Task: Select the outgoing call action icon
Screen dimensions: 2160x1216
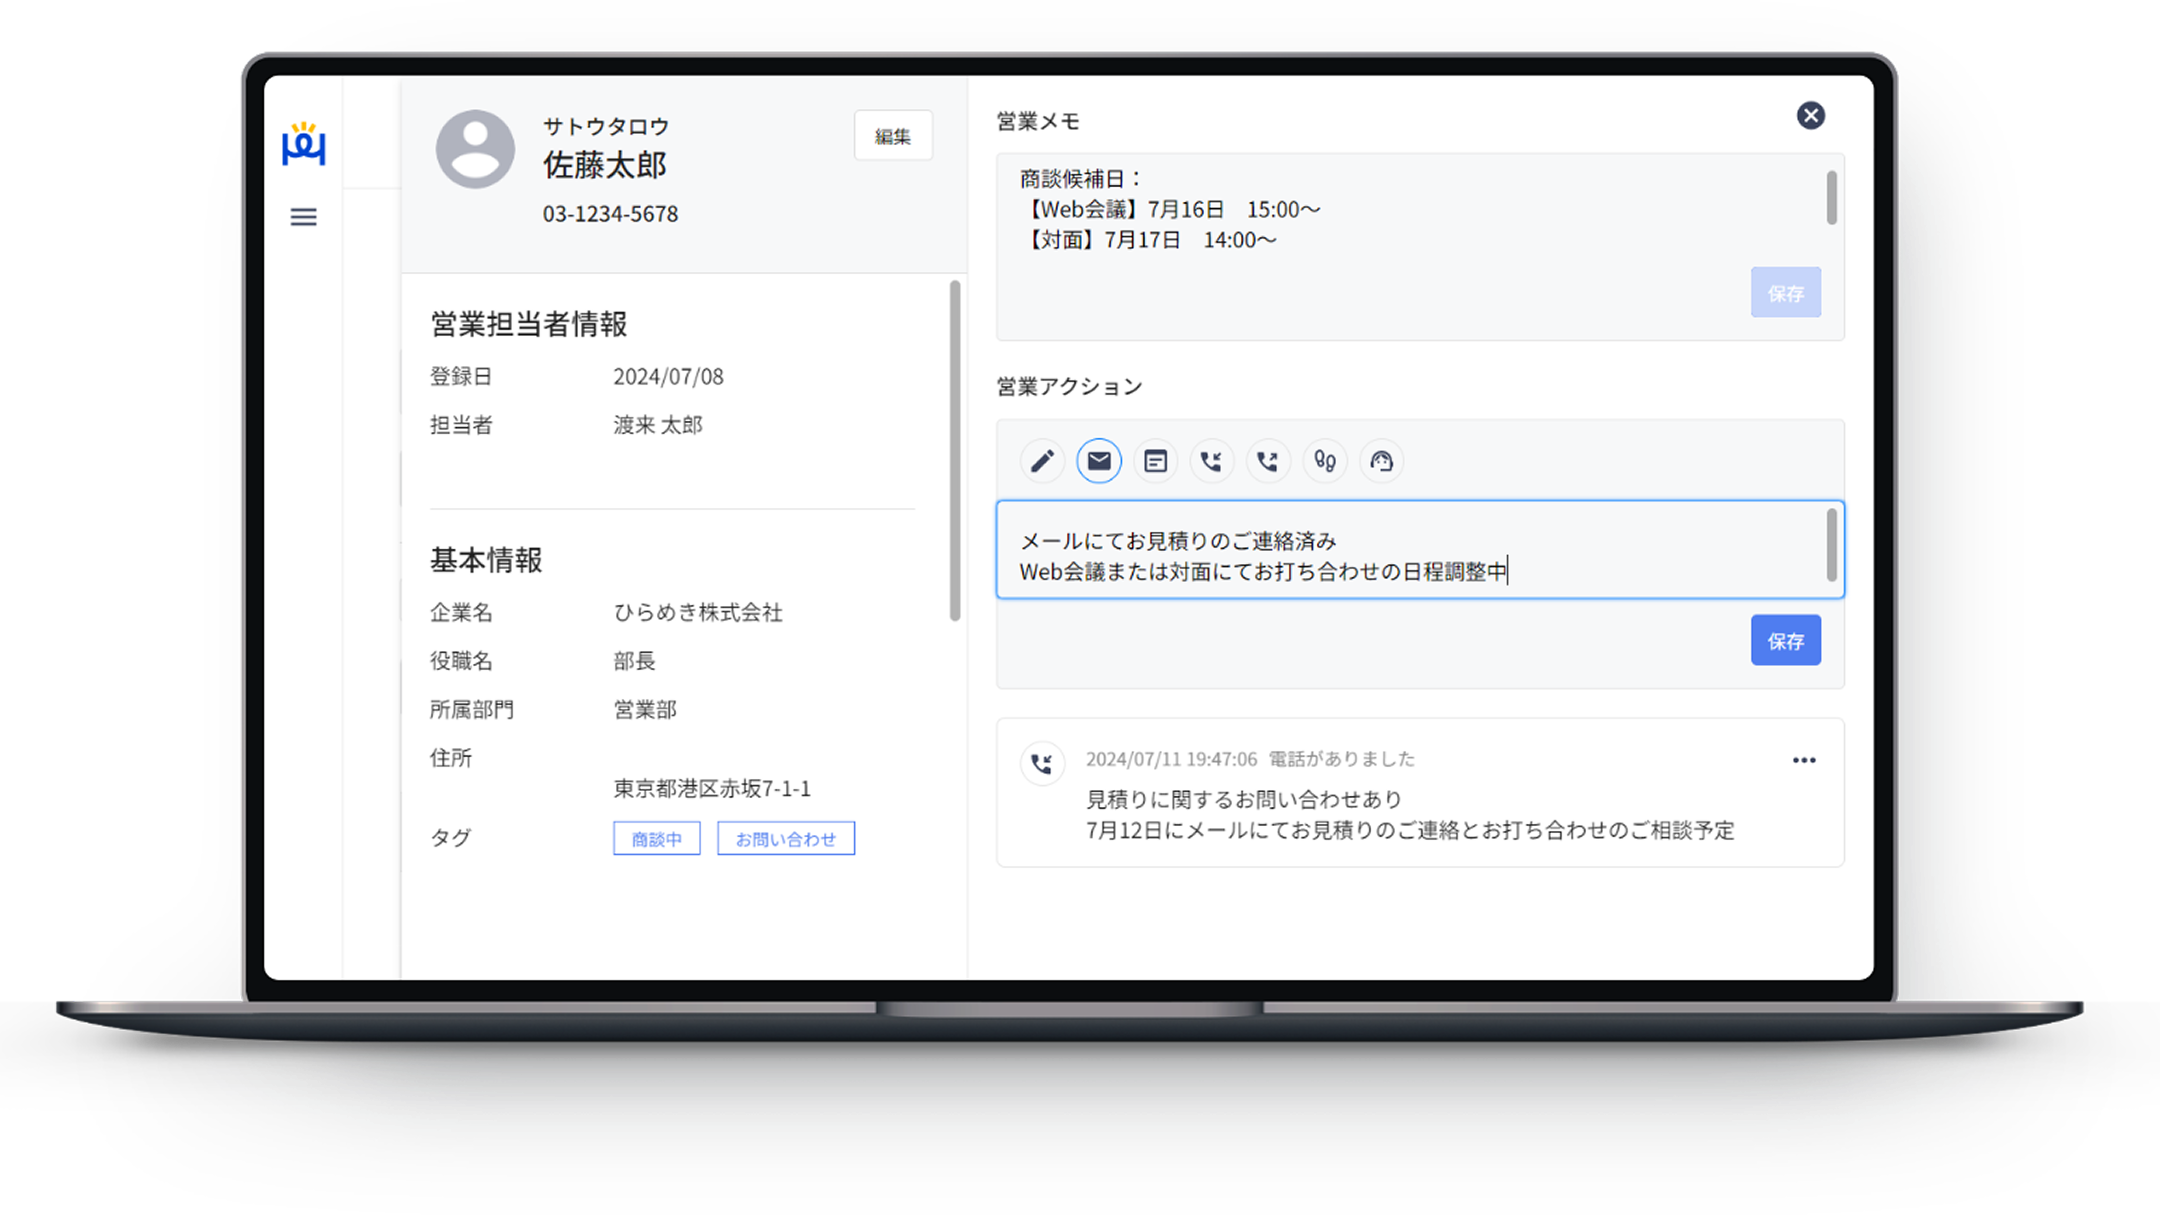Action: pyautogui.click(x=1268, y=461)
